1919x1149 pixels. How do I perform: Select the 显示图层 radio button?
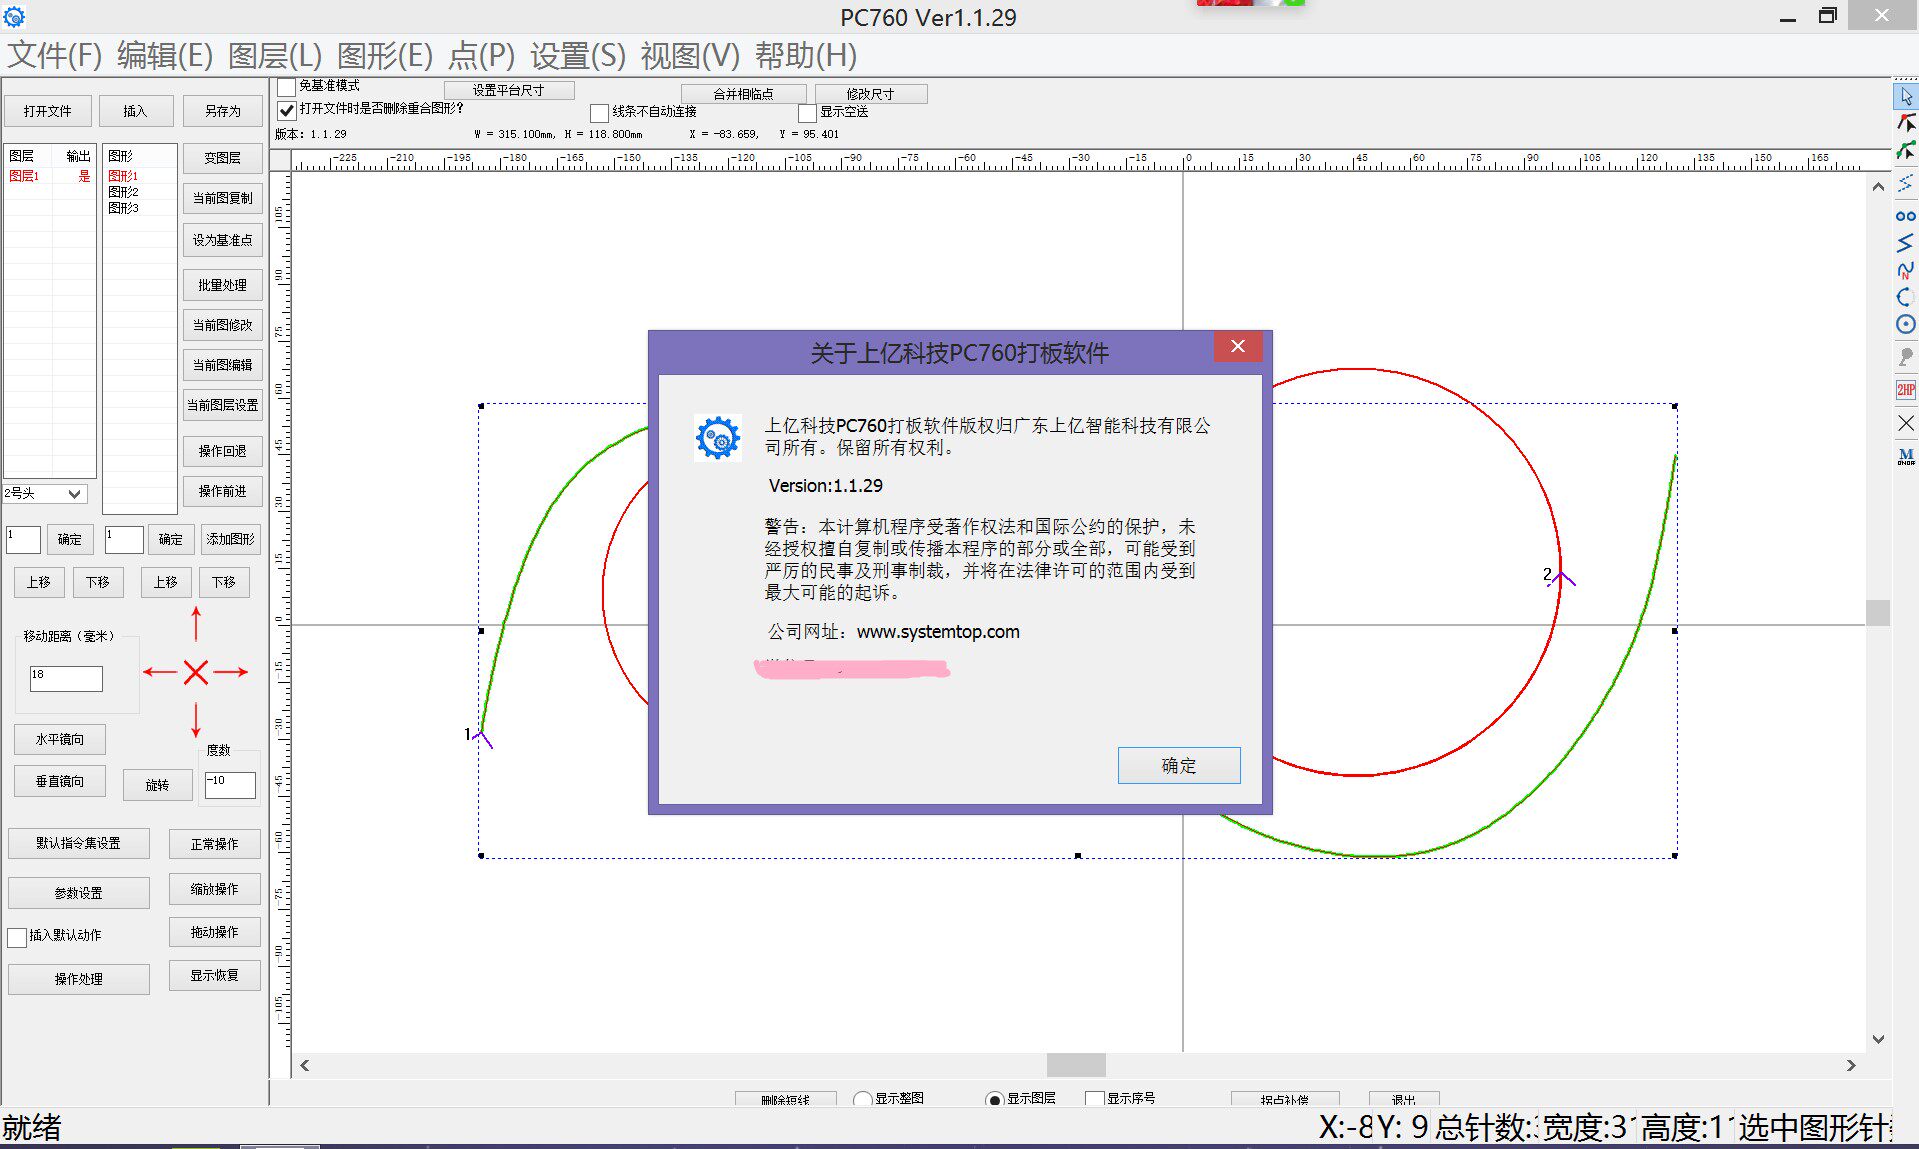(994, 1099)
